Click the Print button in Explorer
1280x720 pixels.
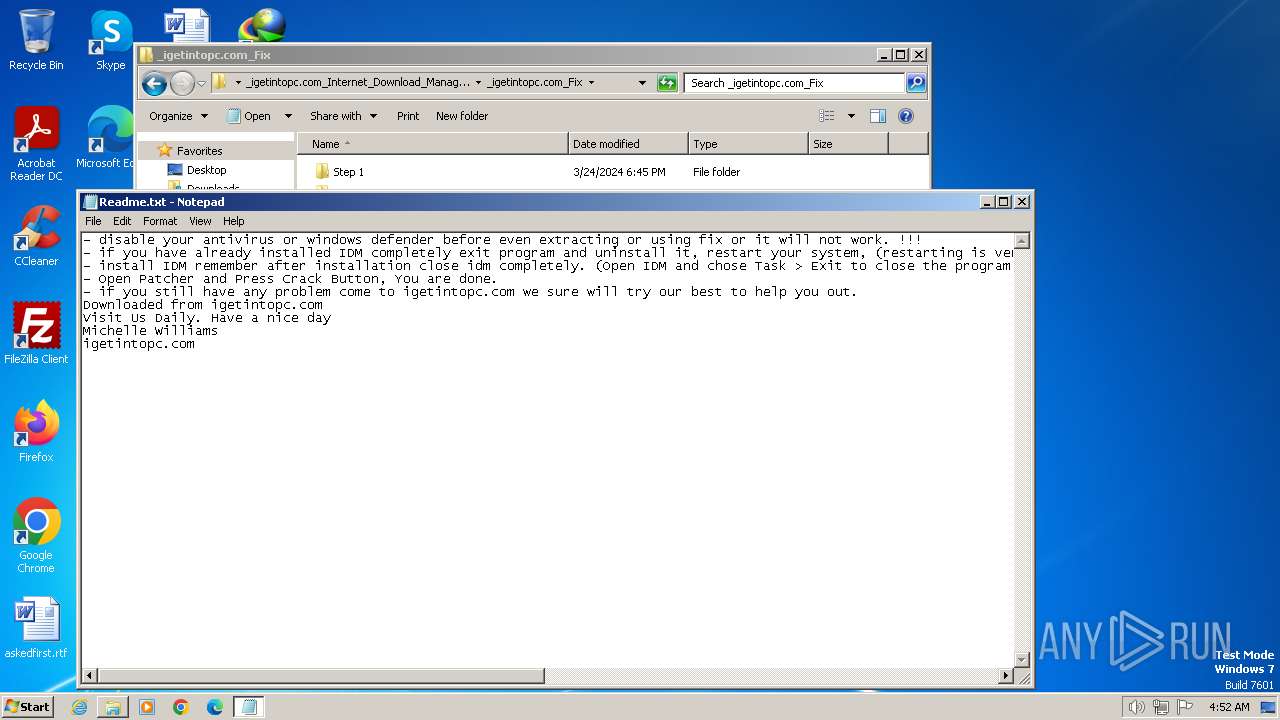point(408,116)
